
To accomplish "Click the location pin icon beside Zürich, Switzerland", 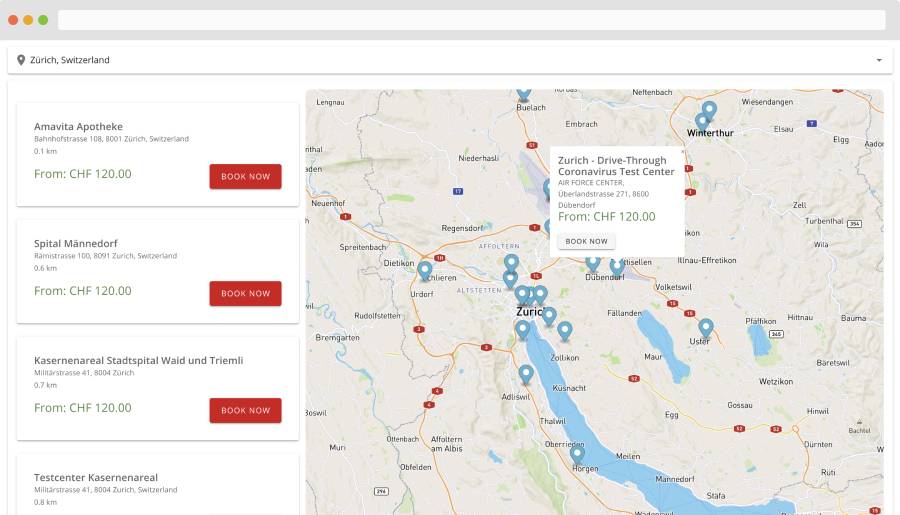I will coord(21,60).
